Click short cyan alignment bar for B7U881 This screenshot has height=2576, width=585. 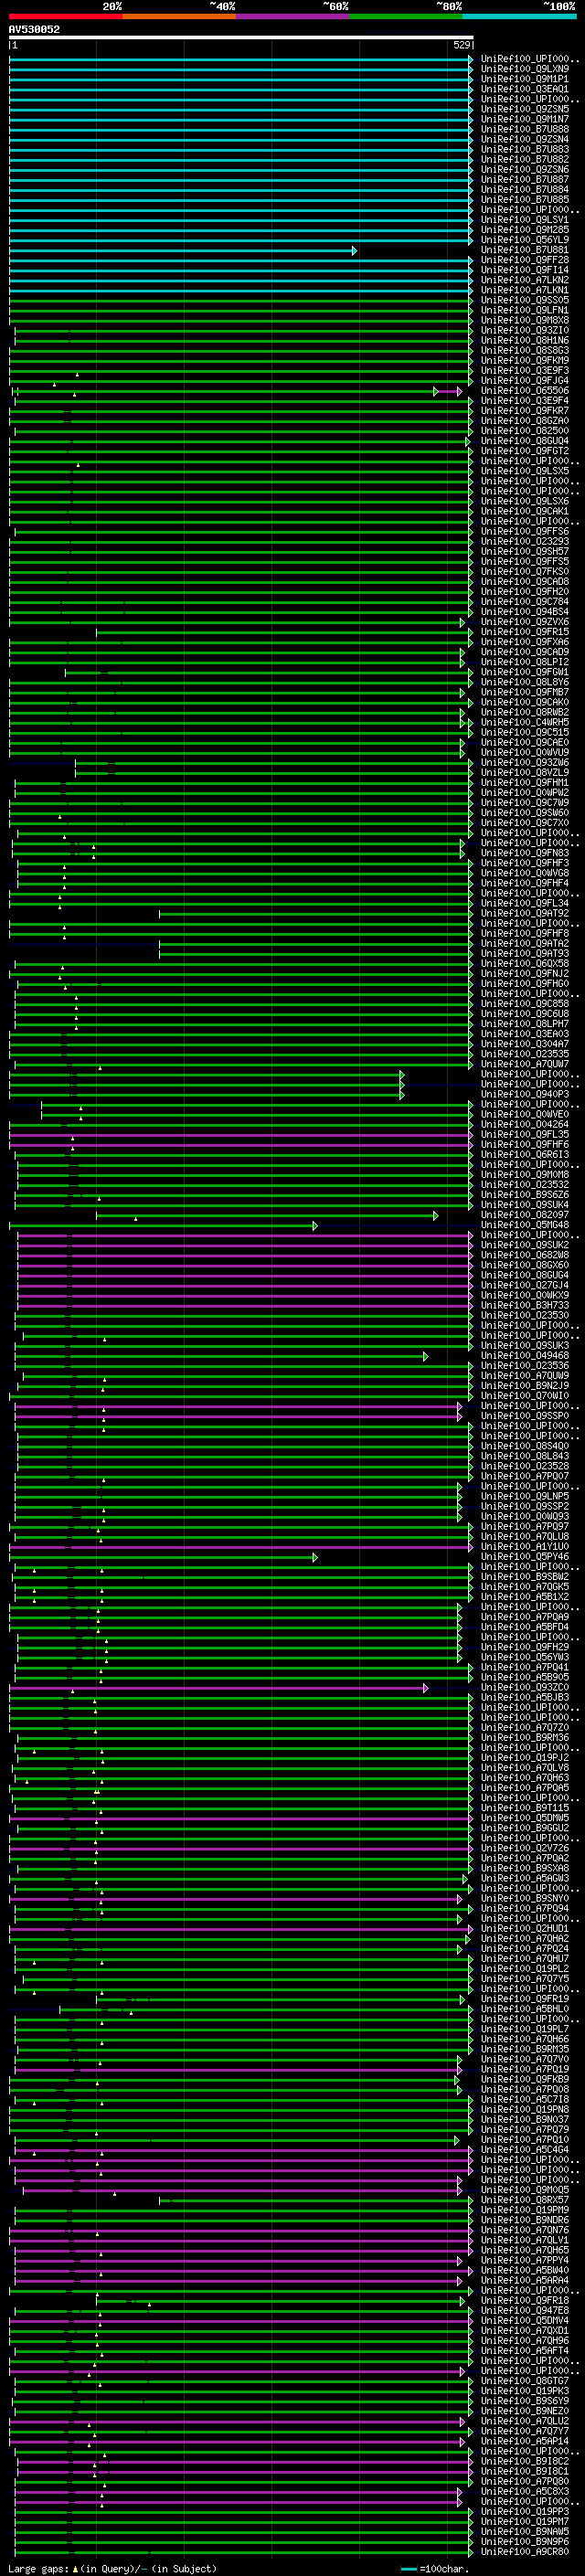(183, 250)
